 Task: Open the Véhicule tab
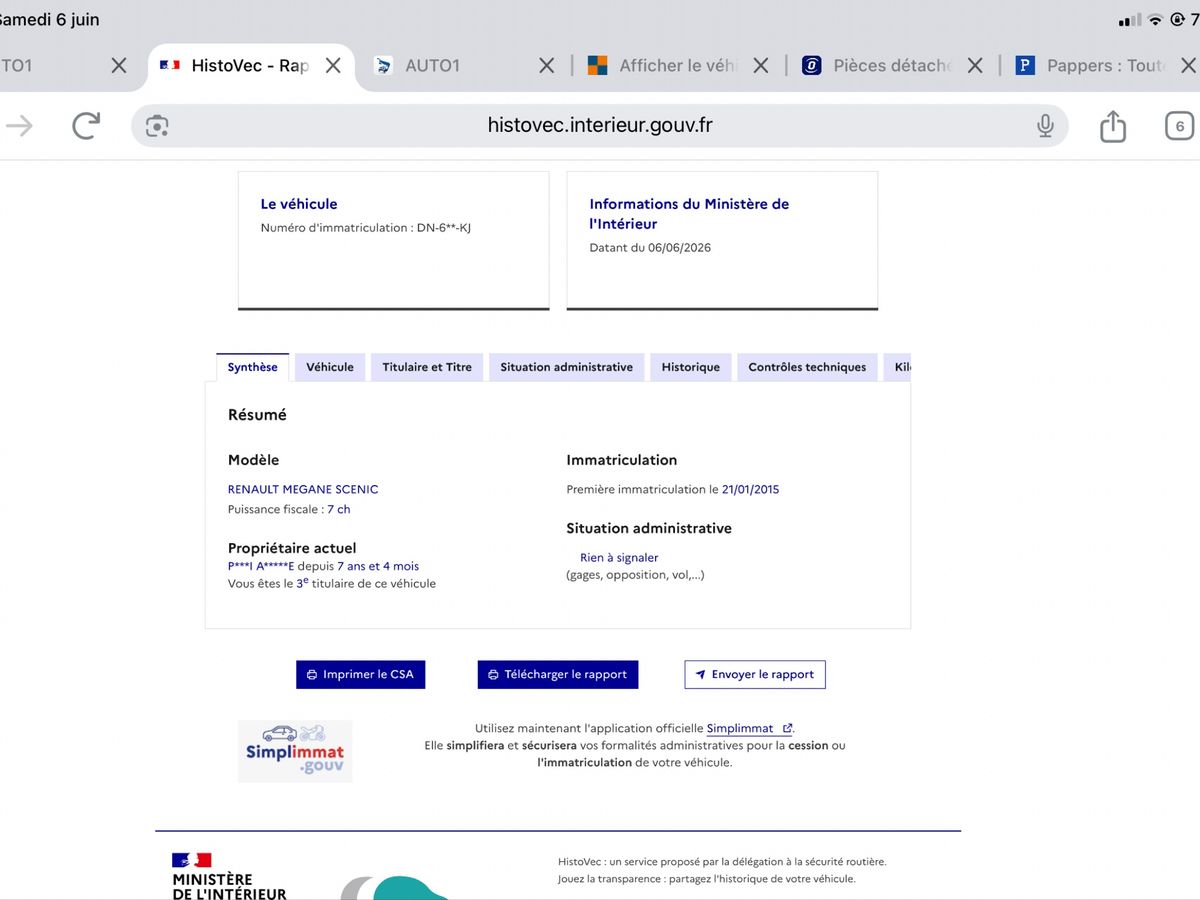(x=330, y=367)
